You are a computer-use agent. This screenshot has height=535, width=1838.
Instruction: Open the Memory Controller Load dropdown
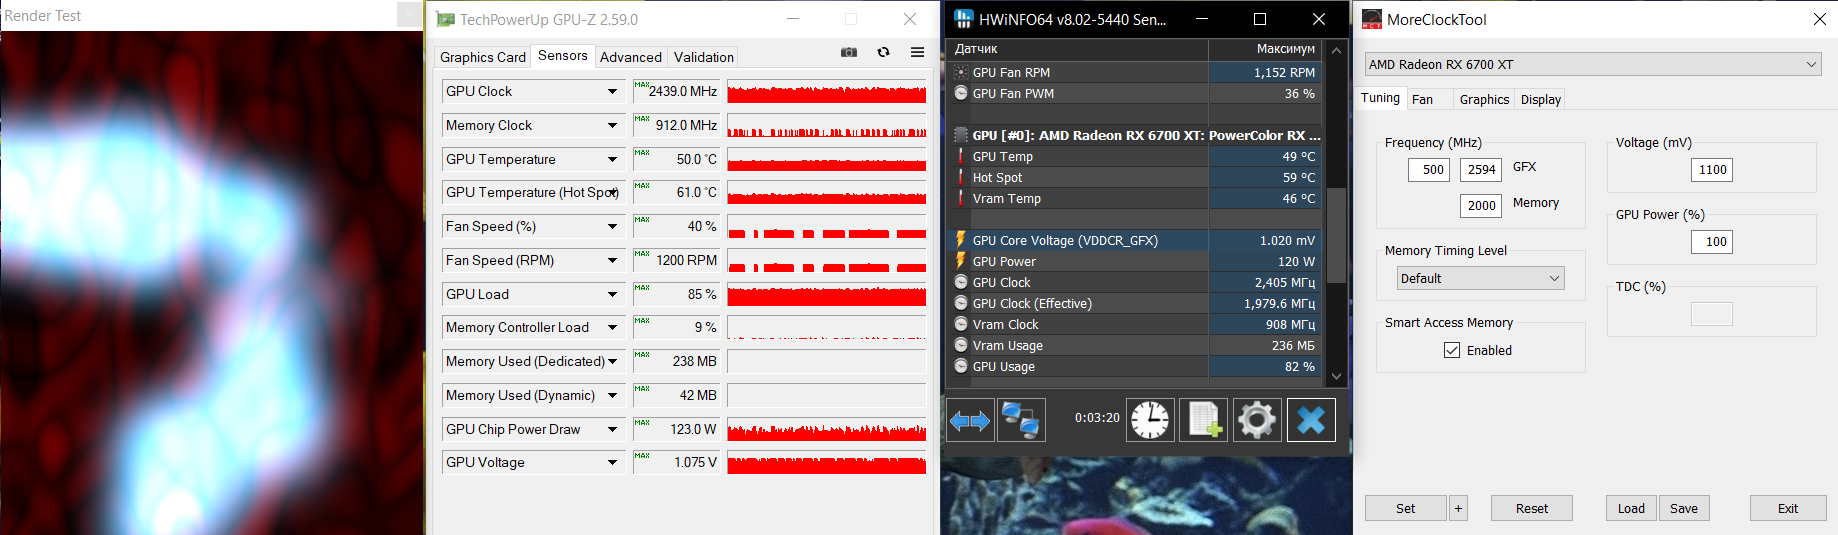pyautogui.click(x=612, y=327)
